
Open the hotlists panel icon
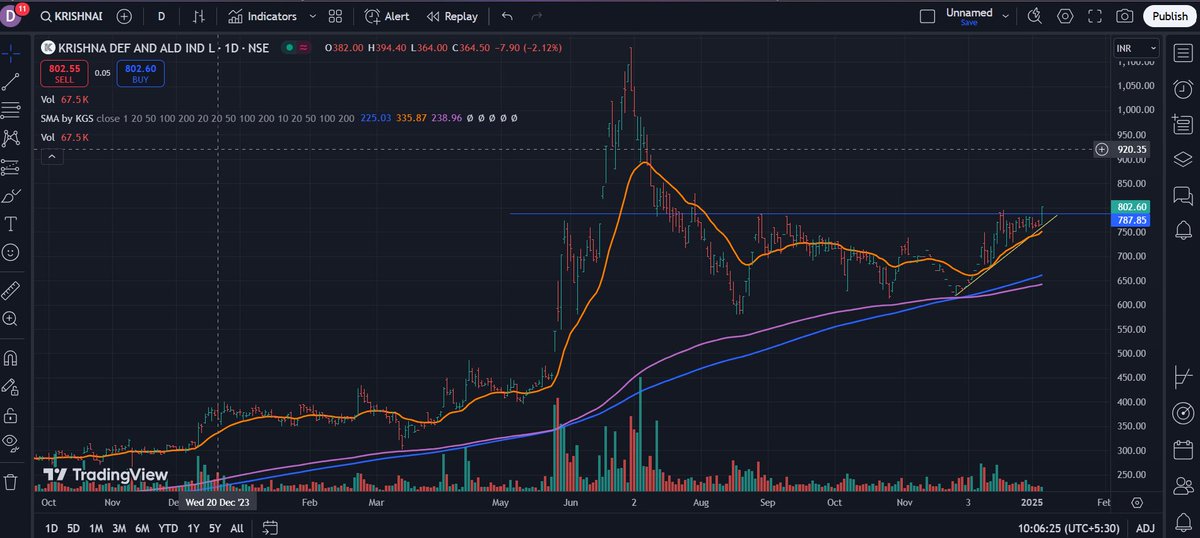click(x=1182, y=124)
